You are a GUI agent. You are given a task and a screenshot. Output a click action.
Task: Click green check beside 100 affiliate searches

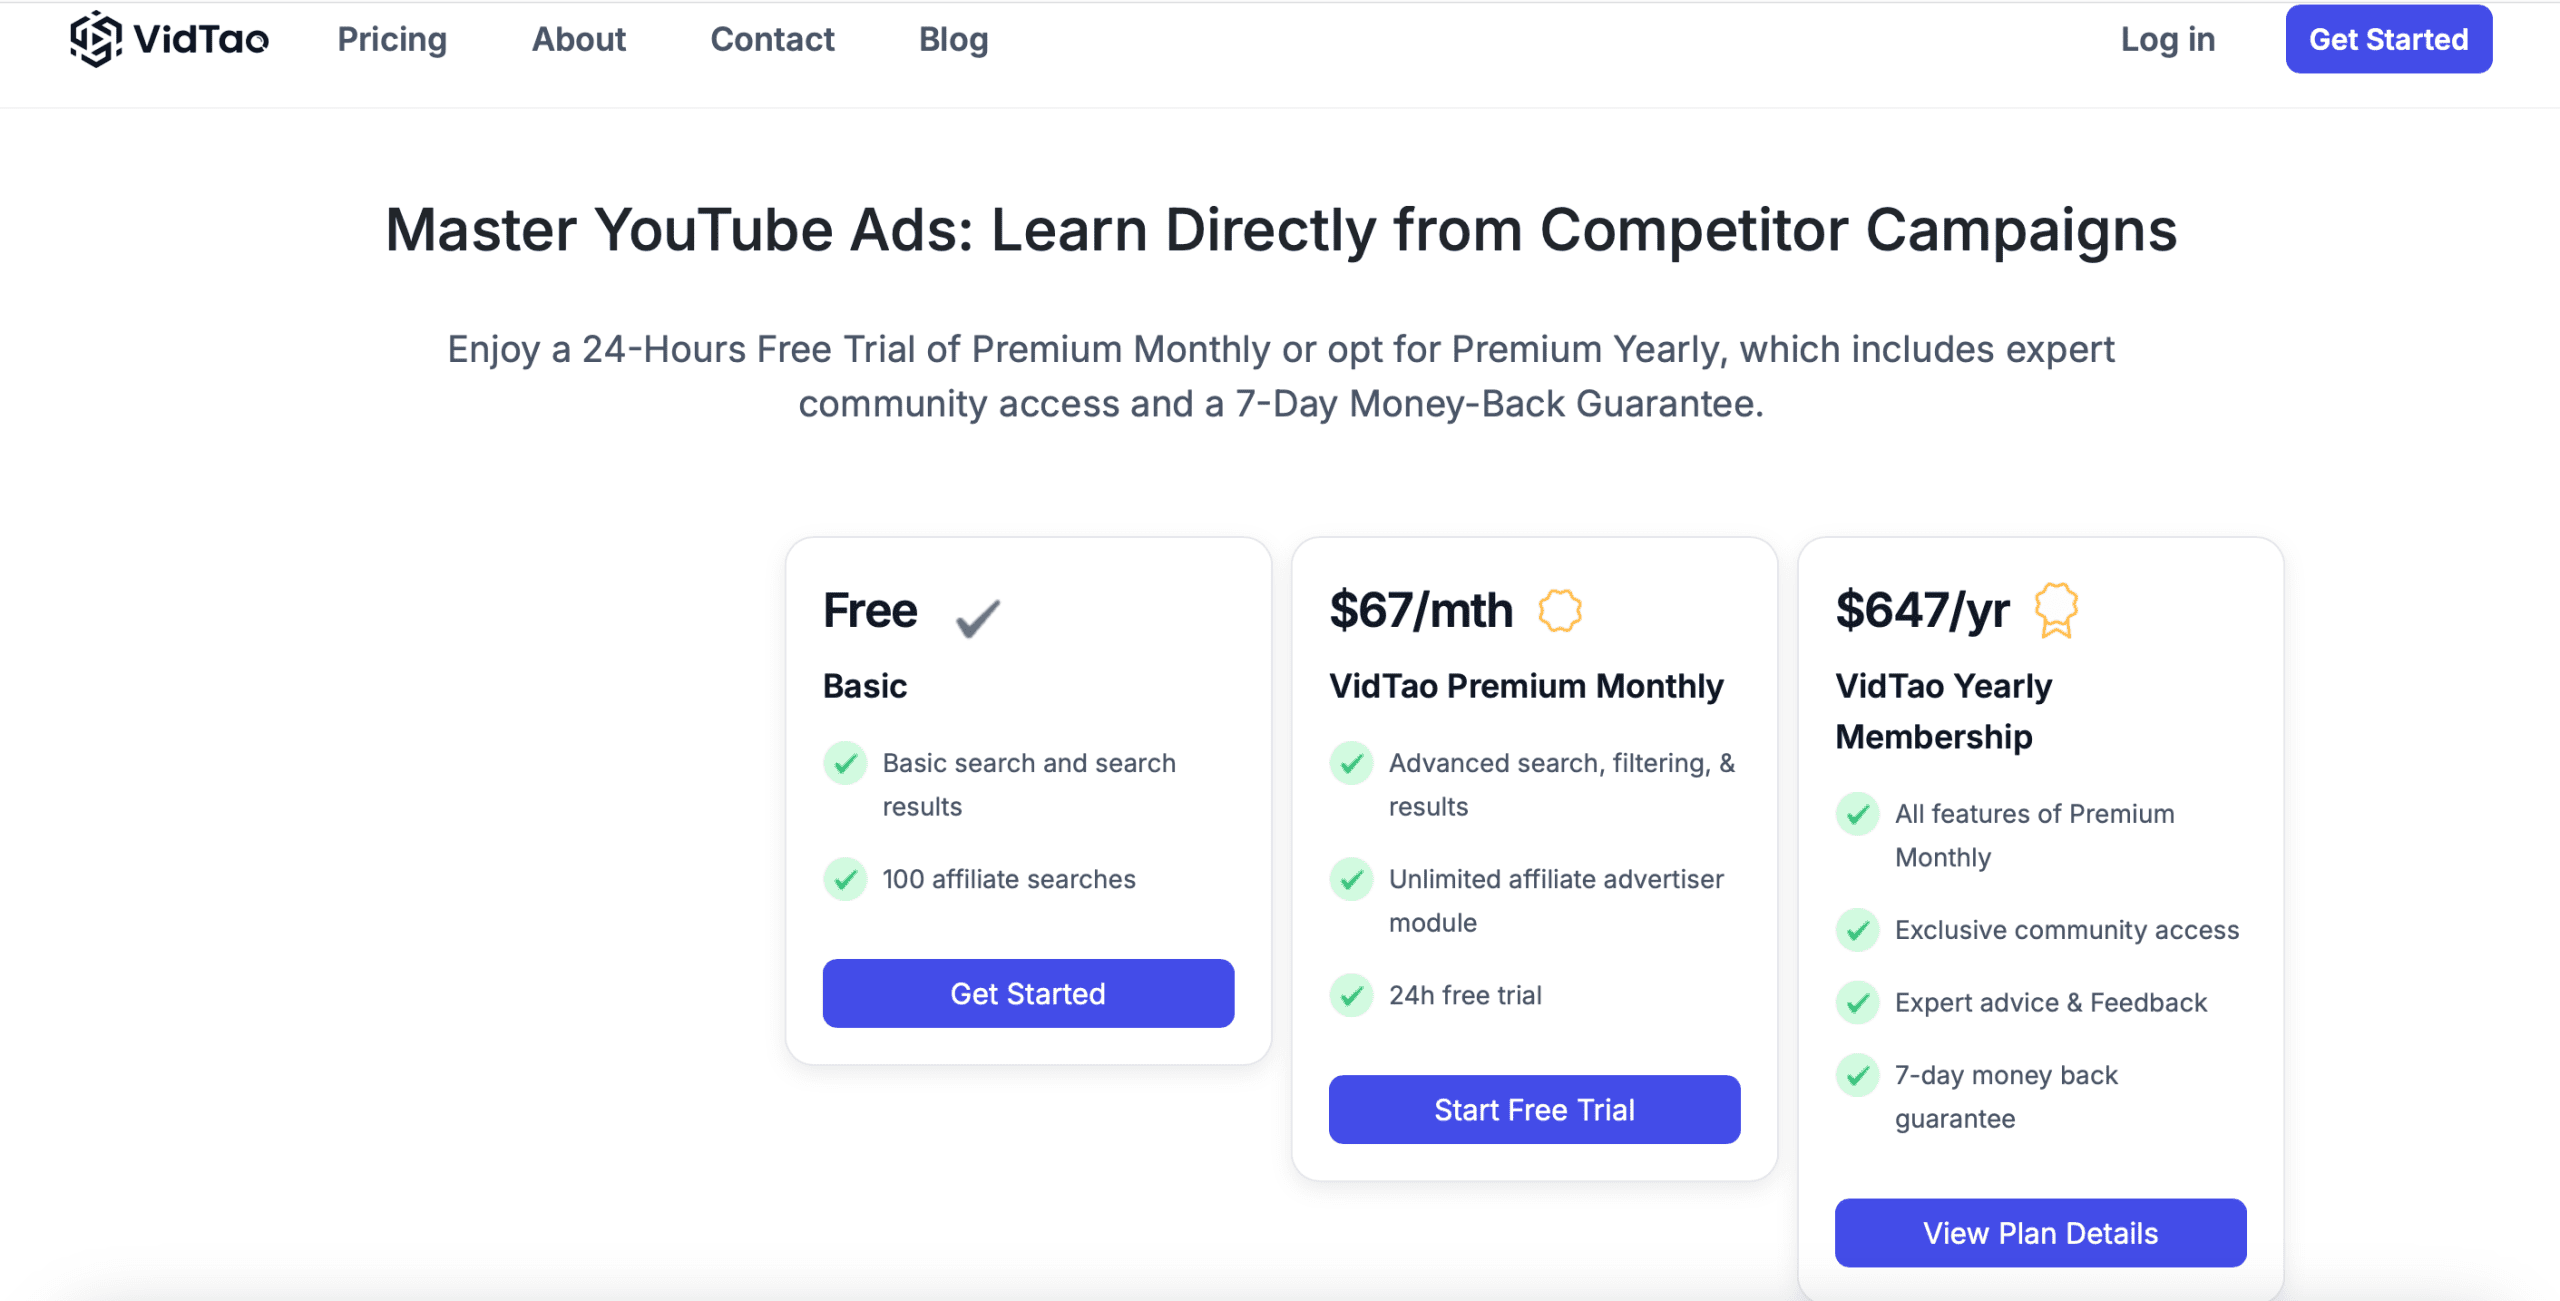tap(845, 880)
